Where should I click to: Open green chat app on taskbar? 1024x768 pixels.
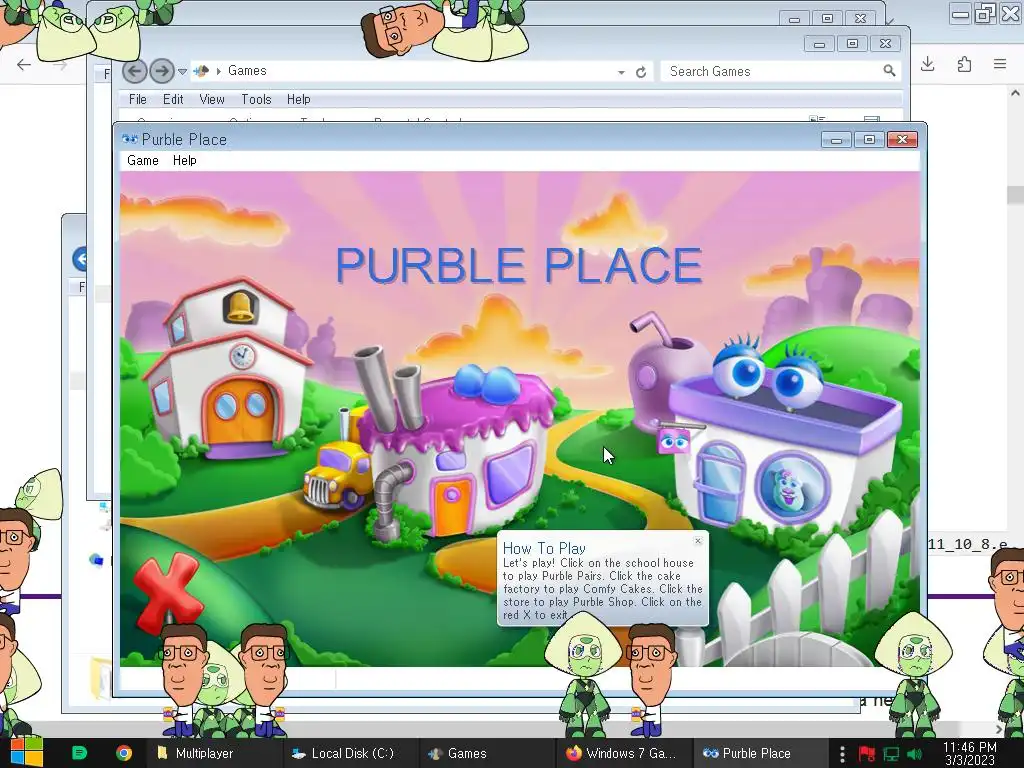[x=80, y=753]
